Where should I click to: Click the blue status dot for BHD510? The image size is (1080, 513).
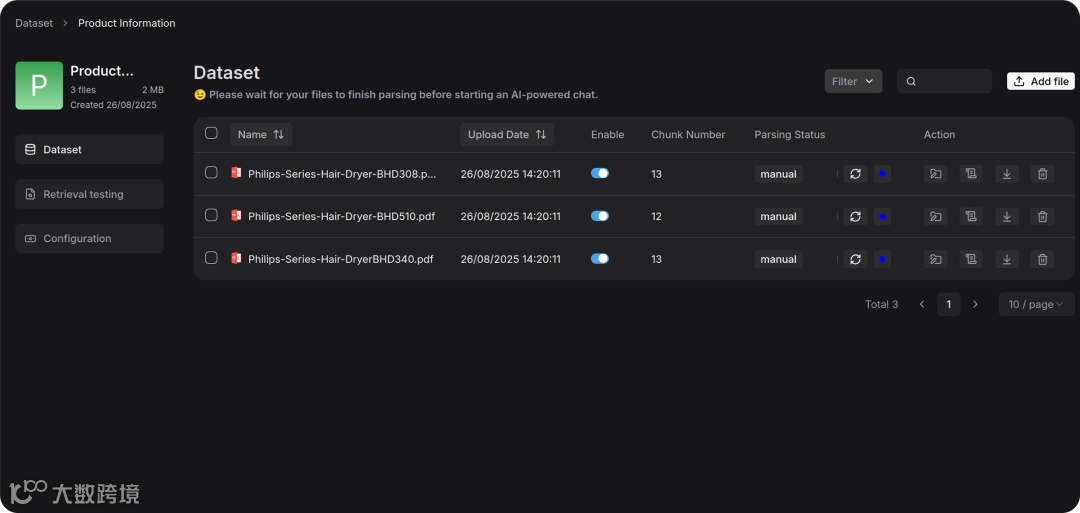click(x=882, y=216)
